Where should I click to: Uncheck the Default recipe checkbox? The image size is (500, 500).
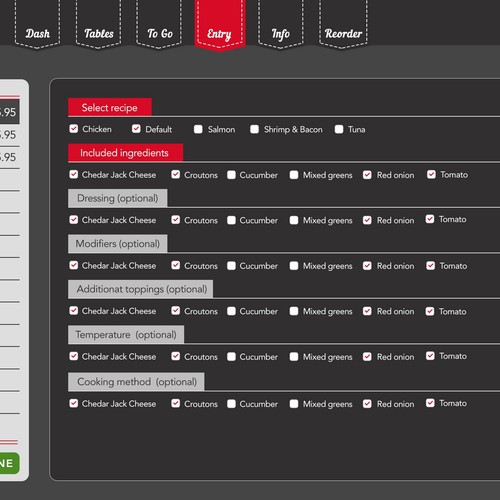click(x=136, y=129)
